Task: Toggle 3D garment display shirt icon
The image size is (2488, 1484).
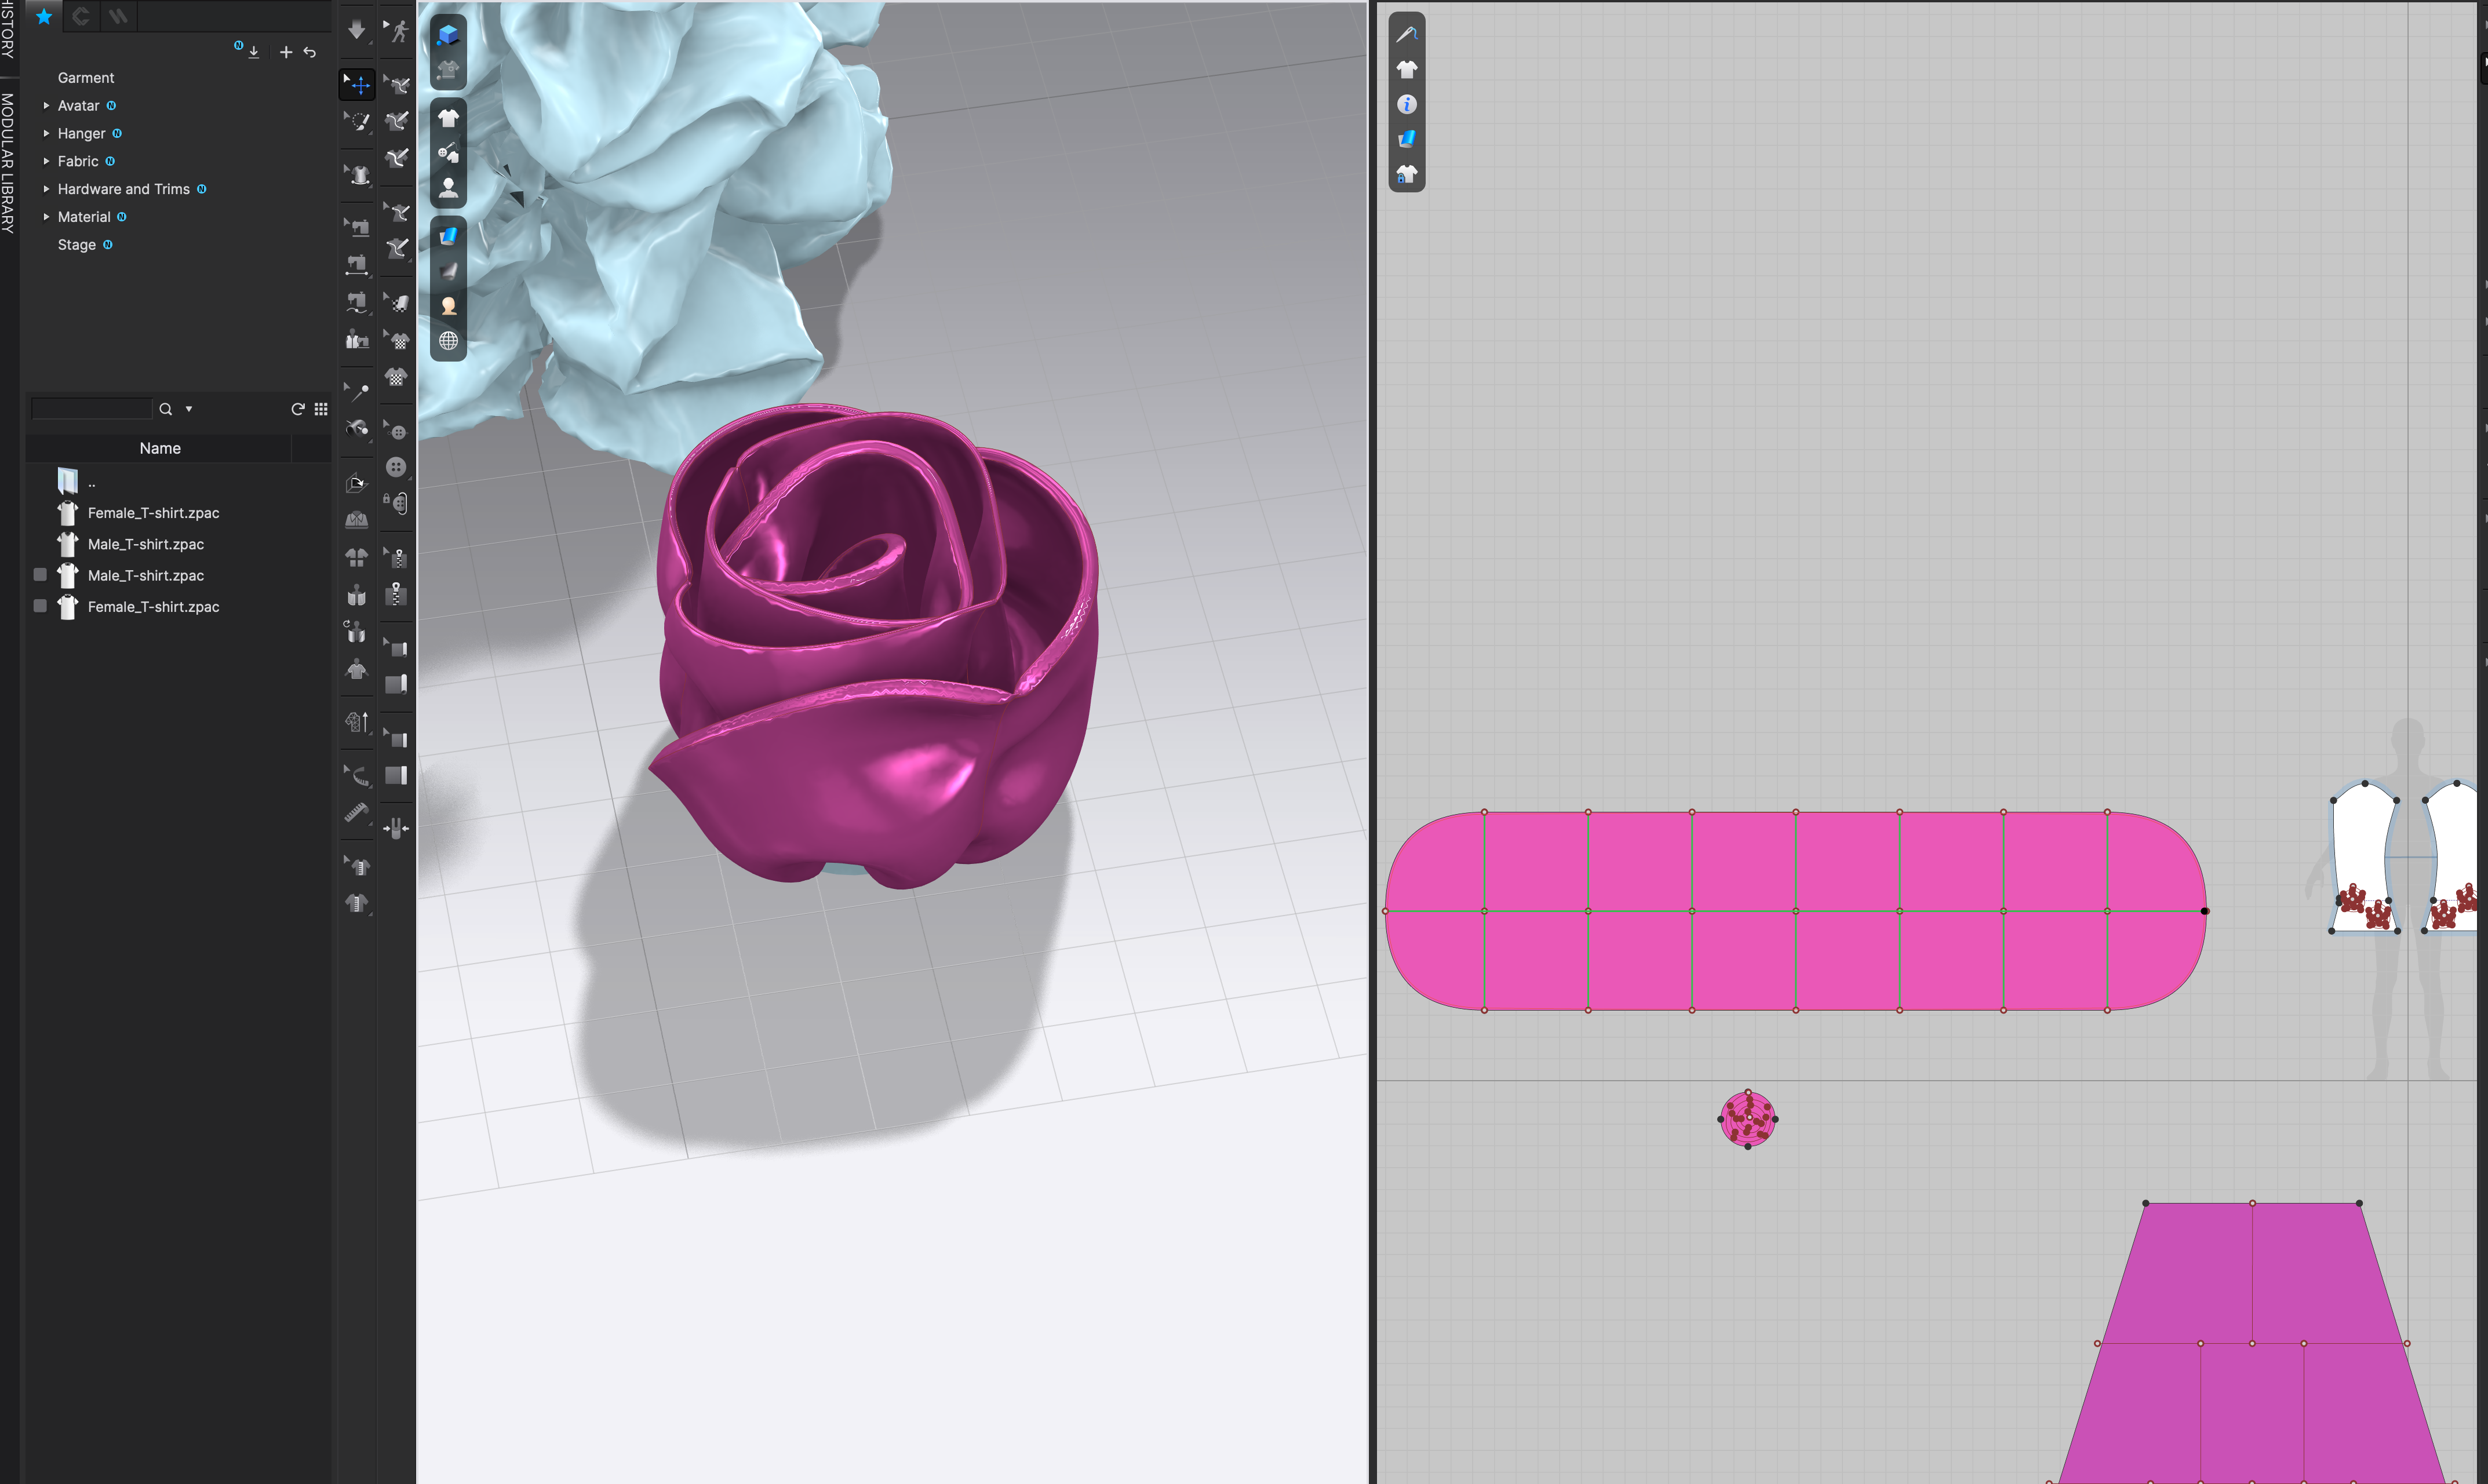Action: [448, 118]
